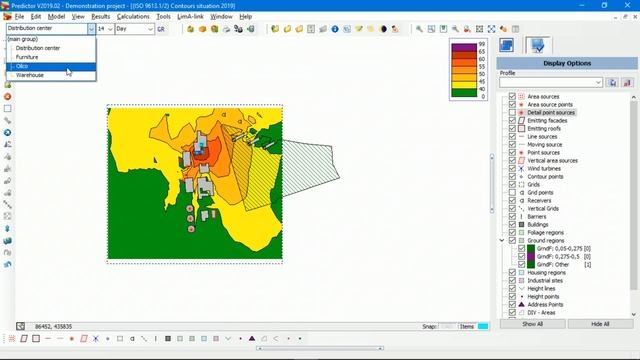Viewport: 640px width, 360px height.
Task: Click the red circle icon in left toolbar
Action: coord(7,97)
